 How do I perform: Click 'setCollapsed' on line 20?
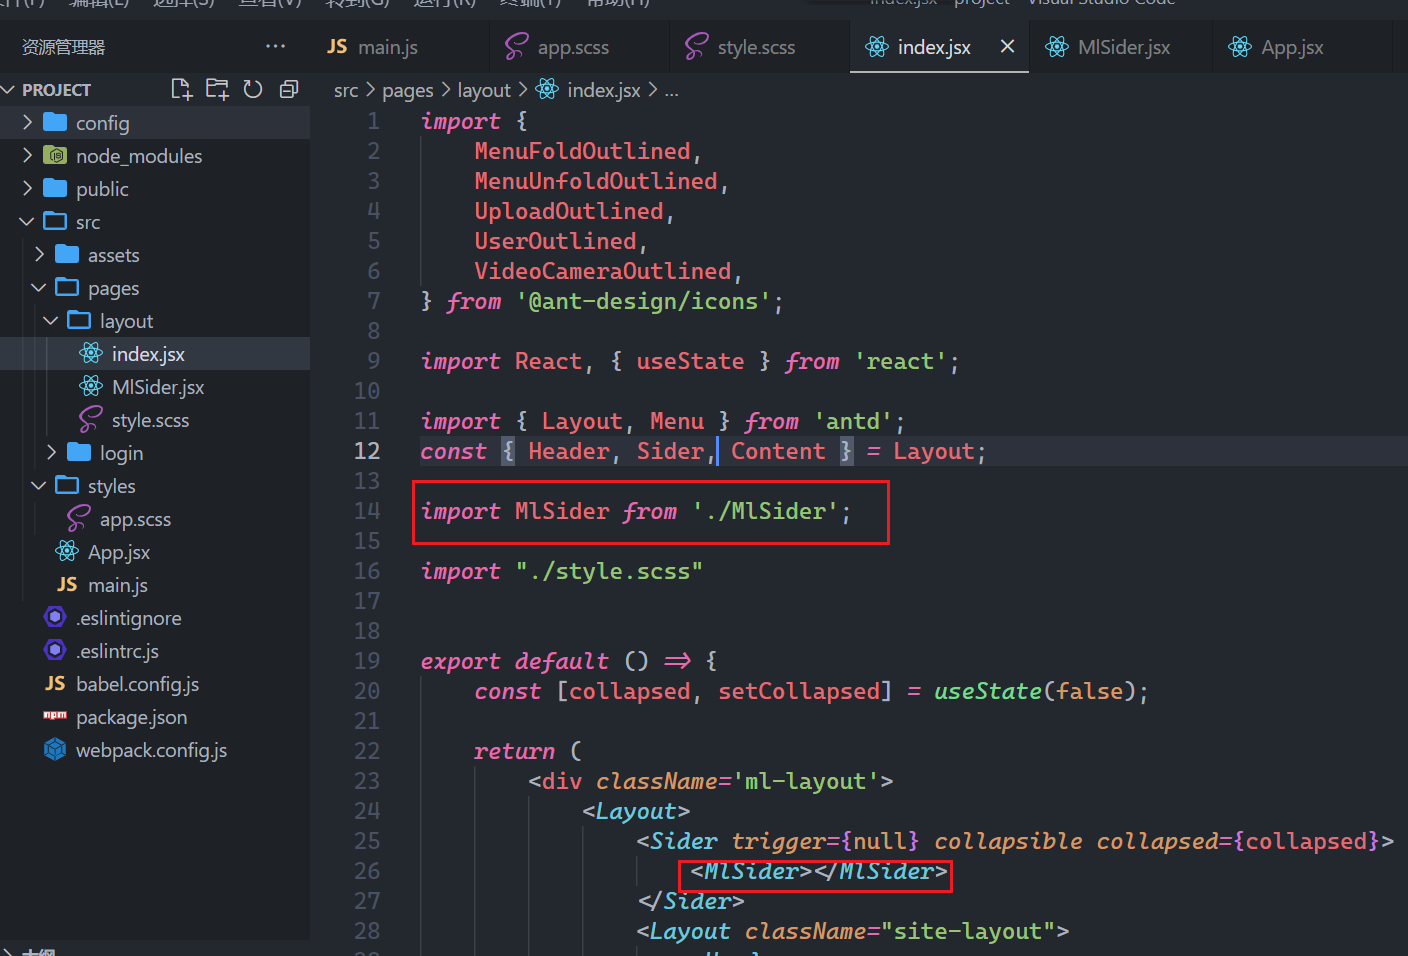(799, 691)
